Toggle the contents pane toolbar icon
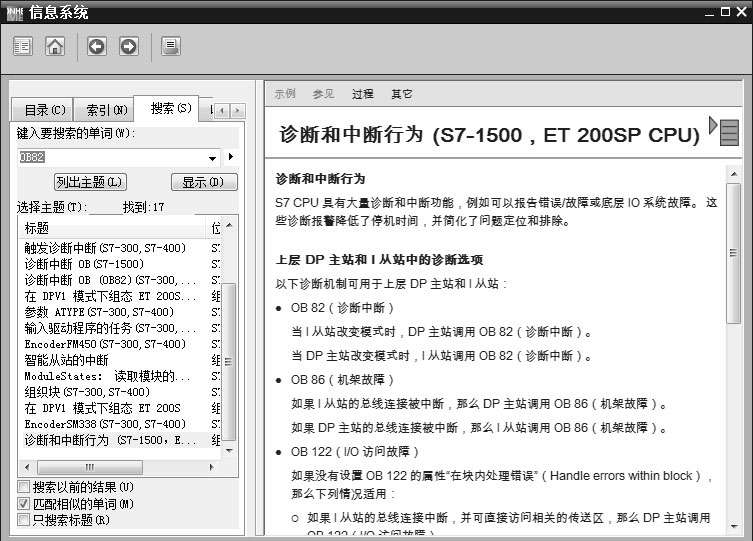 click(23, 47)
